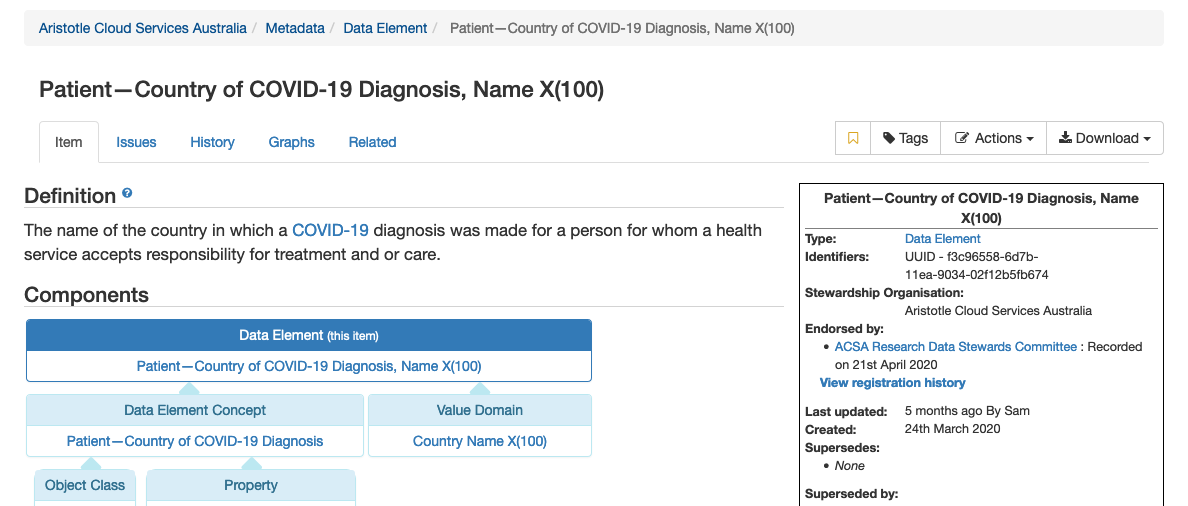Follow the COVID-19 link in definition

coord(330,230)
